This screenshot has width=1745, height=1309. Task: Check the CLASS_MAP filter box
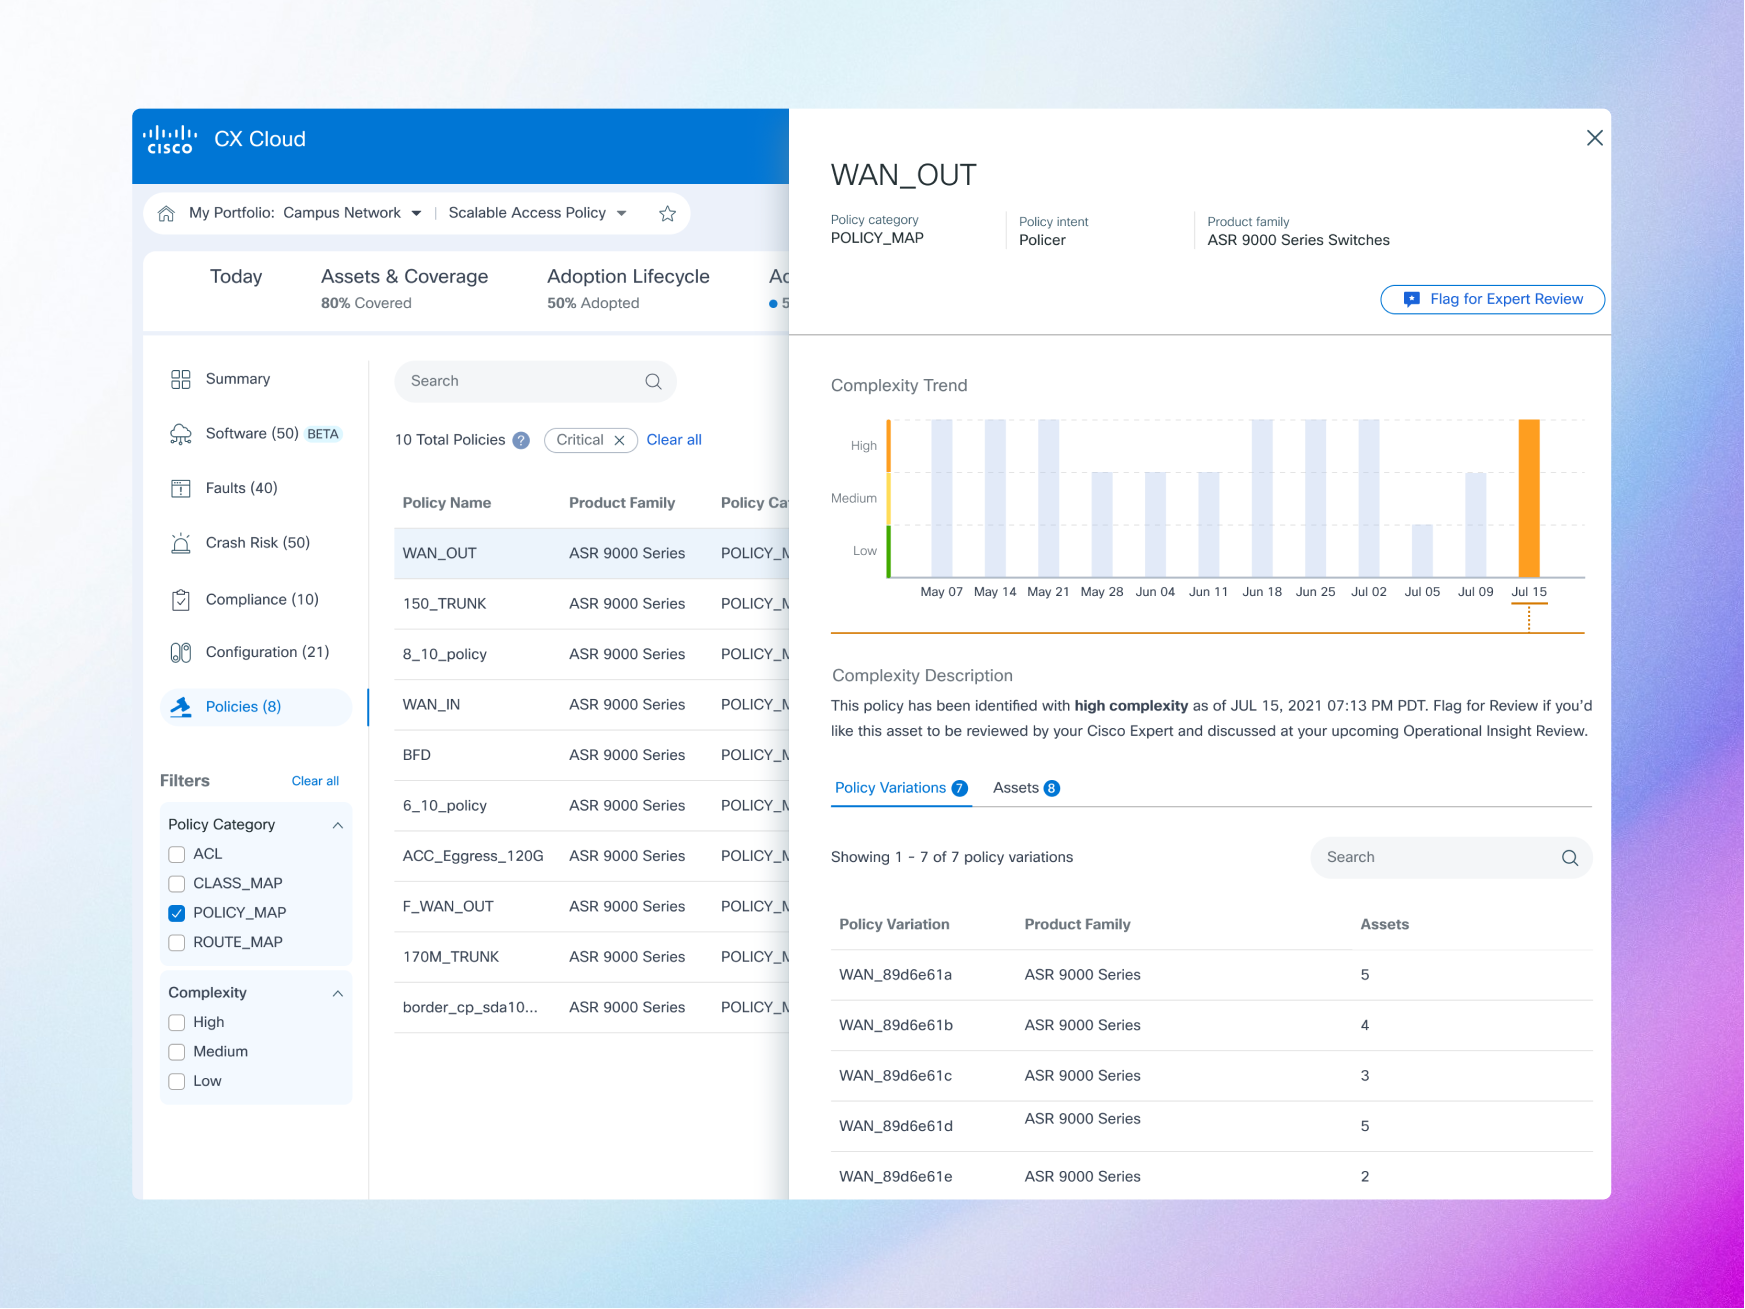point(177,884)
